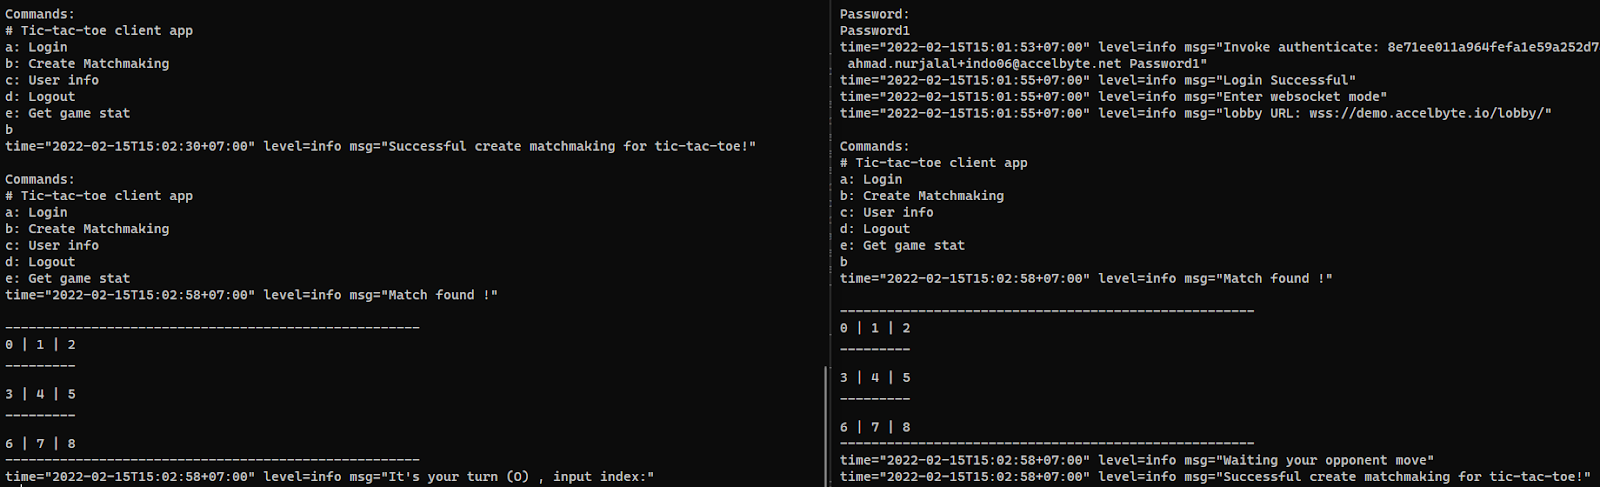
Task: Click the typed "Password1" entry line
Action: click(x=875, y=31)
